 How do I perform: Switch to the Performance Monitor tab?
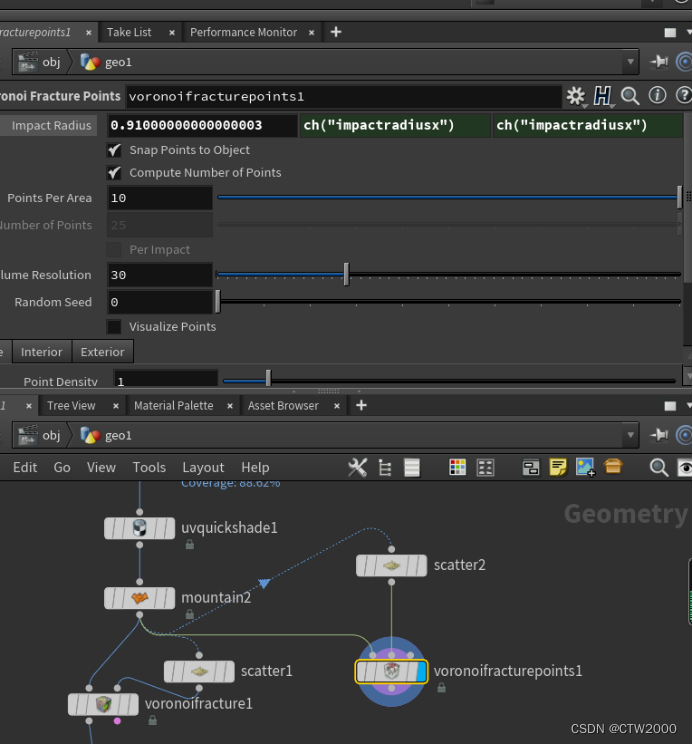tap(243, 32)
